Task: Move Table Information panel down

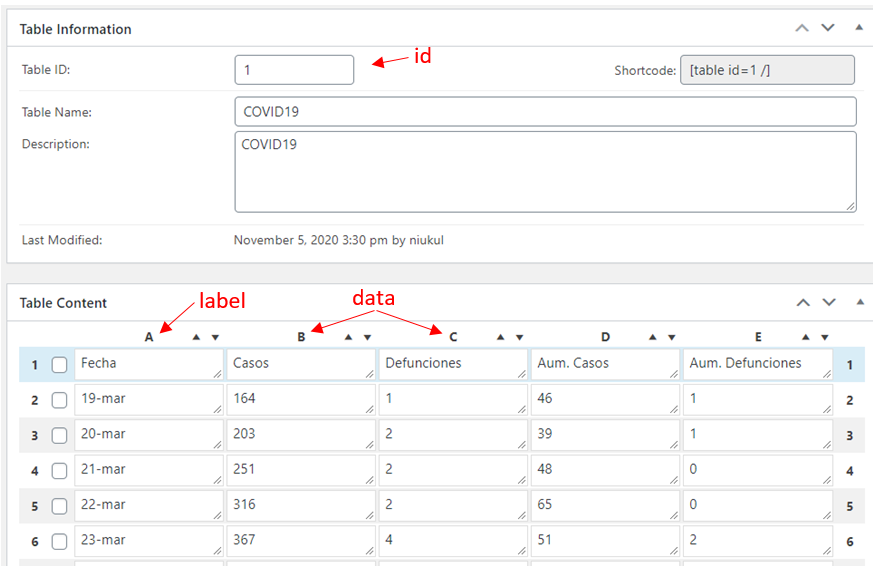Action: (828, 28)
